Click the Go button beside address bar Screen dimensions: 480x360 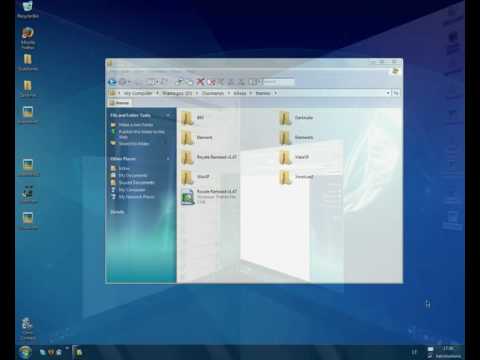(x=396, y=93)
